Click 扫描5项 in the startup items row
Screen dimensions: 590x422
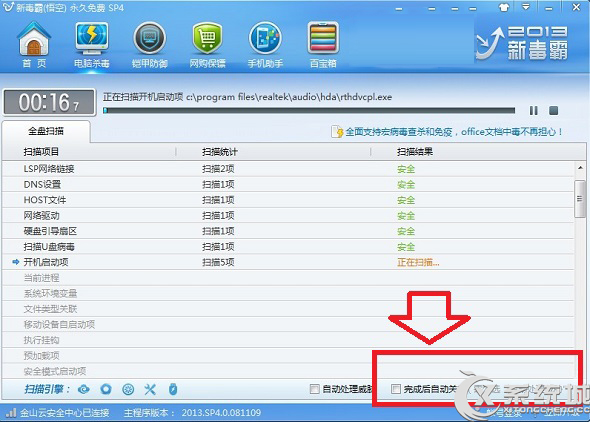point(218,263)
